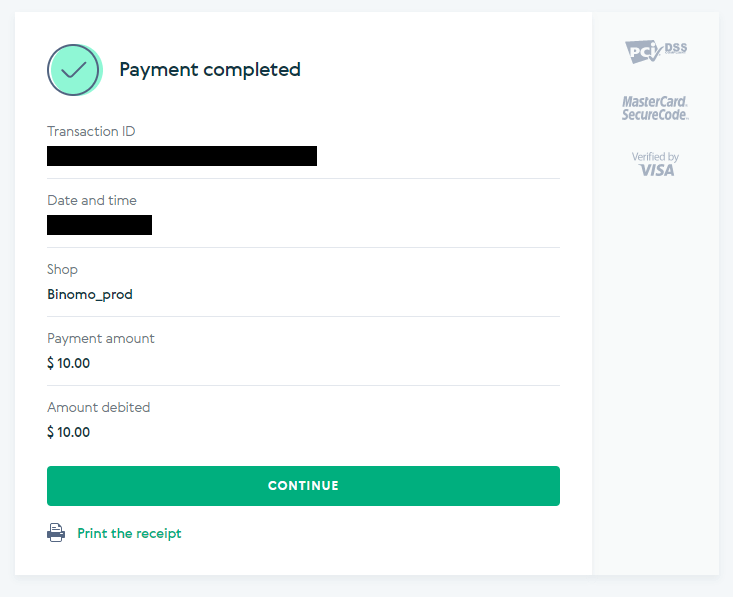Click the PCI DSS security logo
The width and height of the screenshot is (733, 597).
pyautogui.click(x=655, y=50)
